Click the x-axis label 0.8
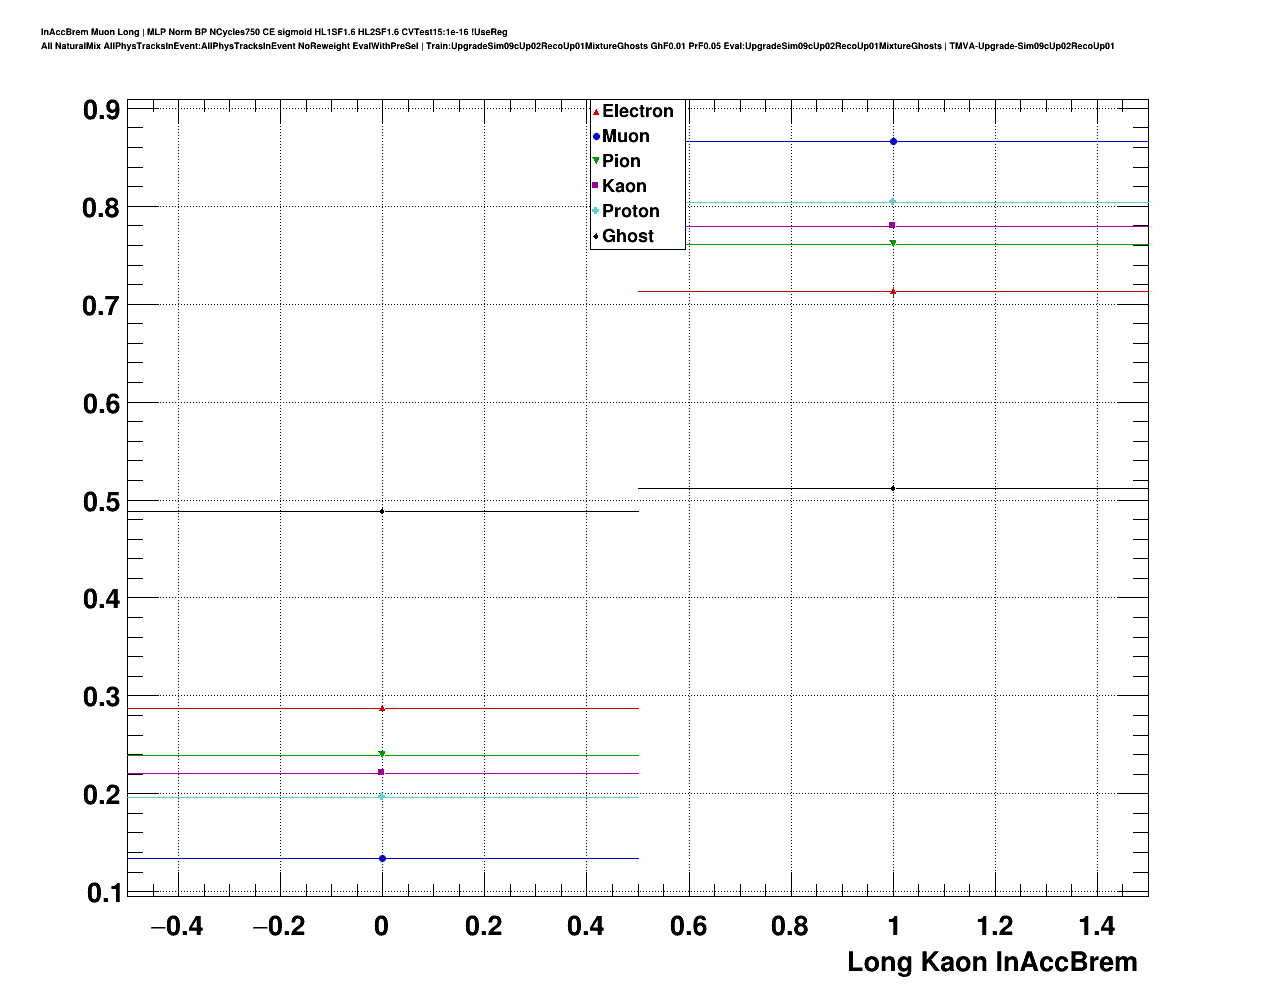 pos(790,927)
